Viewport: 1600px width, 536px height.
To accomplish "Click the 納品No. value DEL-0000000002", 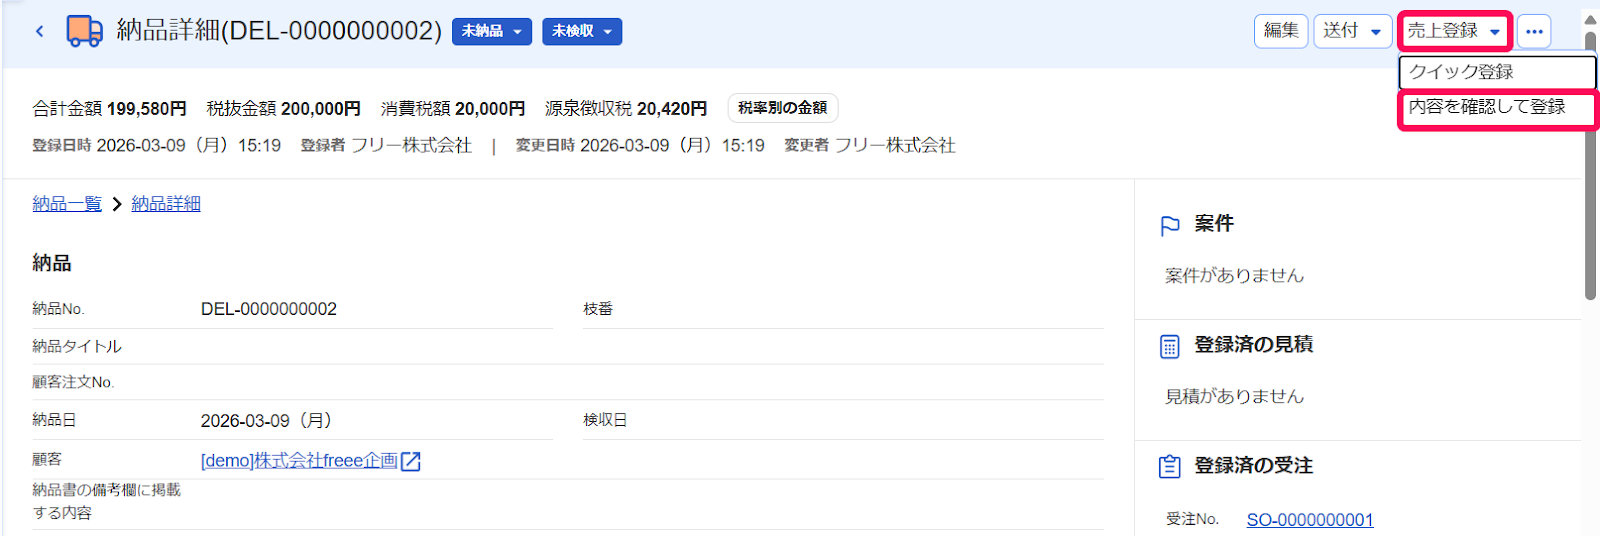I will point(269,309).
